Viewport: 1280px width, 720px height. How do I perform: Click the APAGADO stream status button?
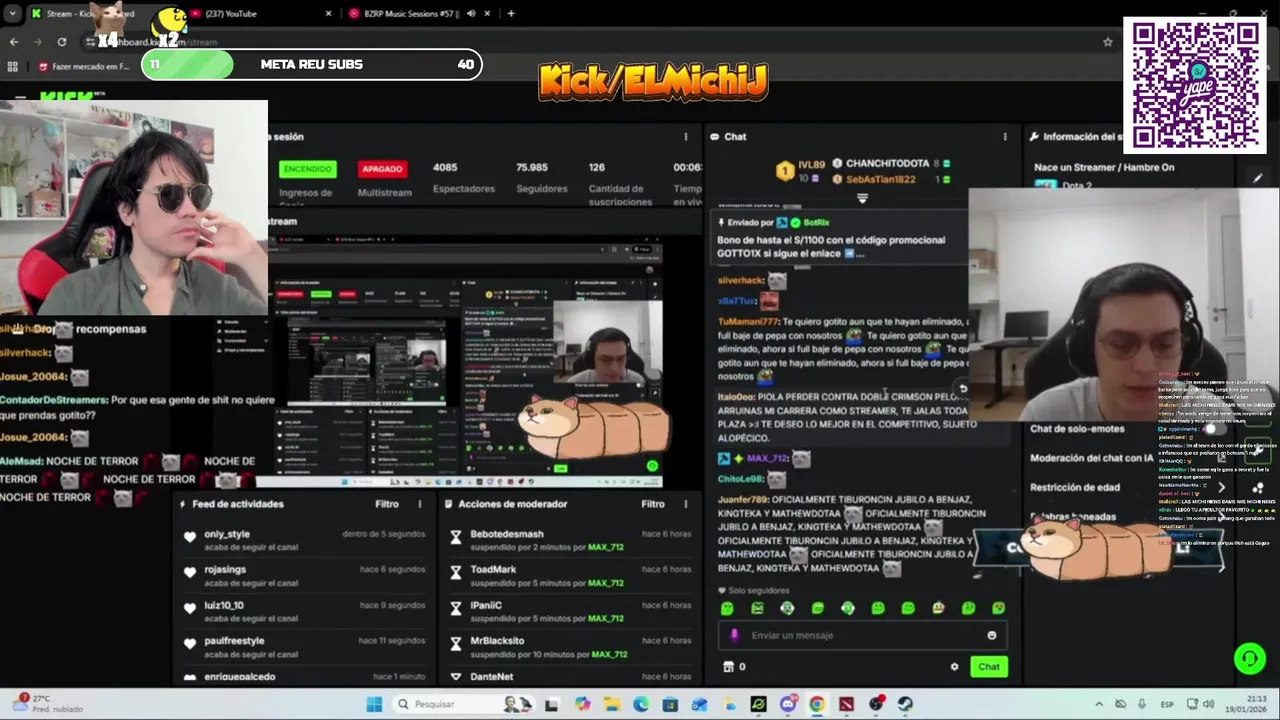[382, 169]
